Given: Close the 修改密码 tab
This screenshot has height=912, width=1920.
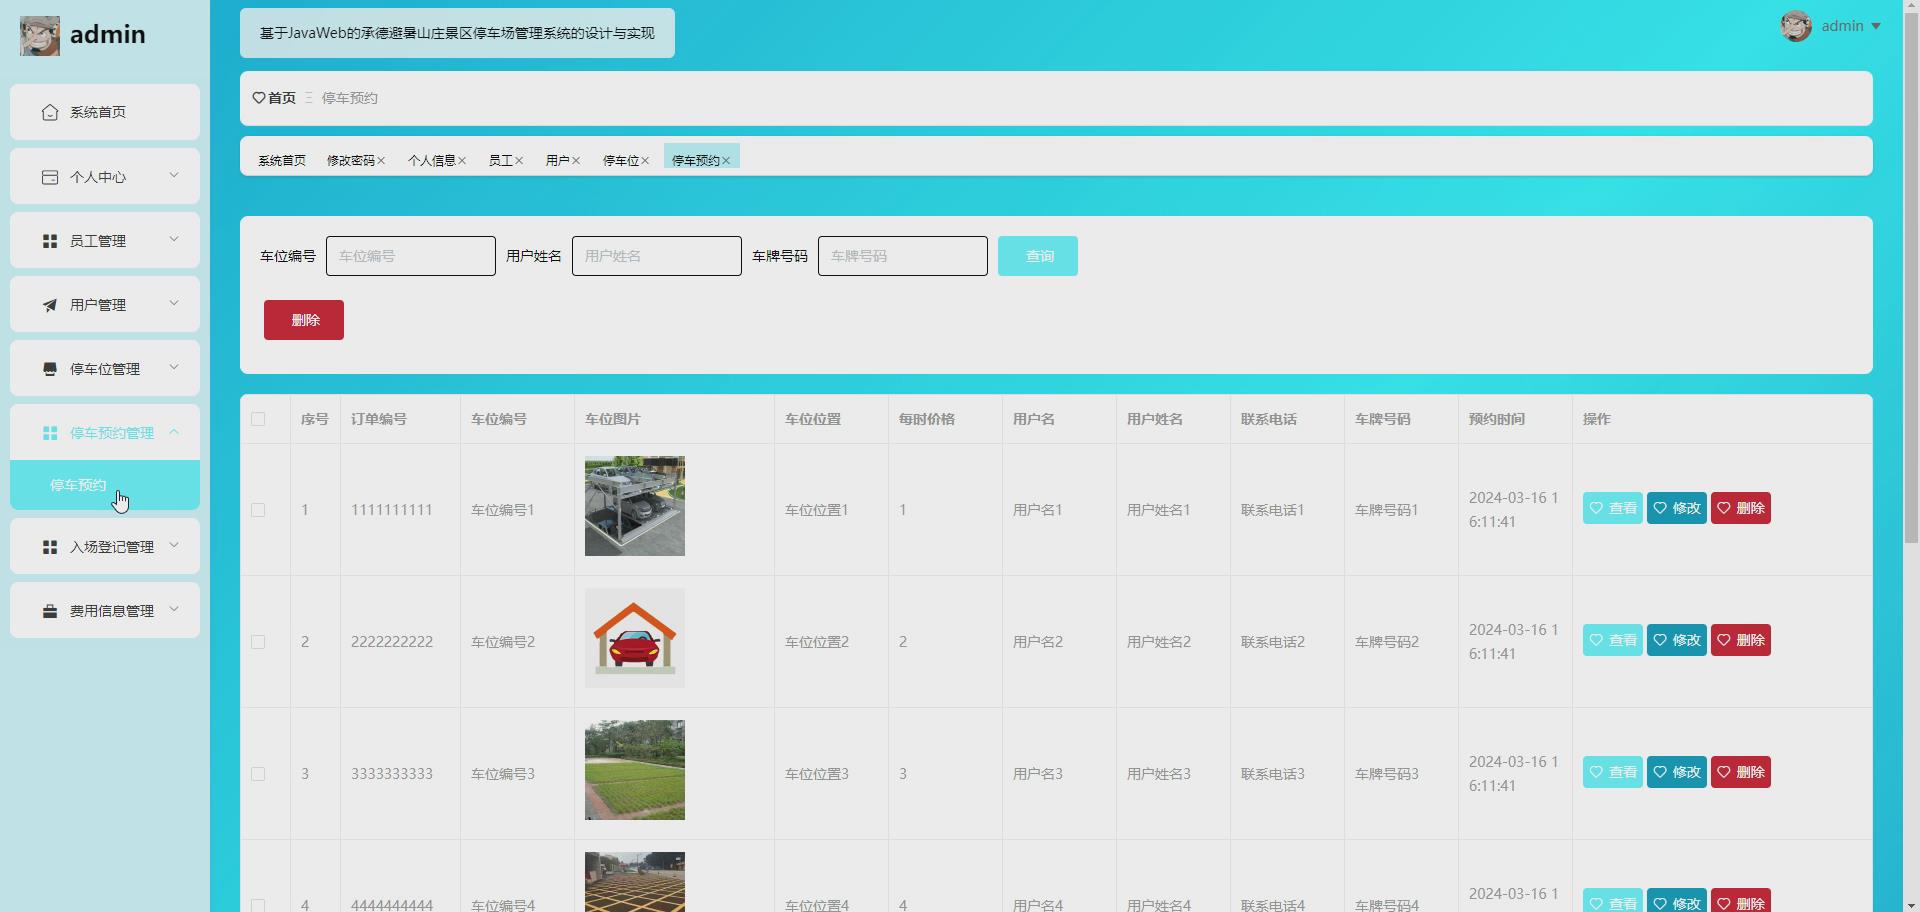Looking at the screenshot, I should click(x=381, y=161).
